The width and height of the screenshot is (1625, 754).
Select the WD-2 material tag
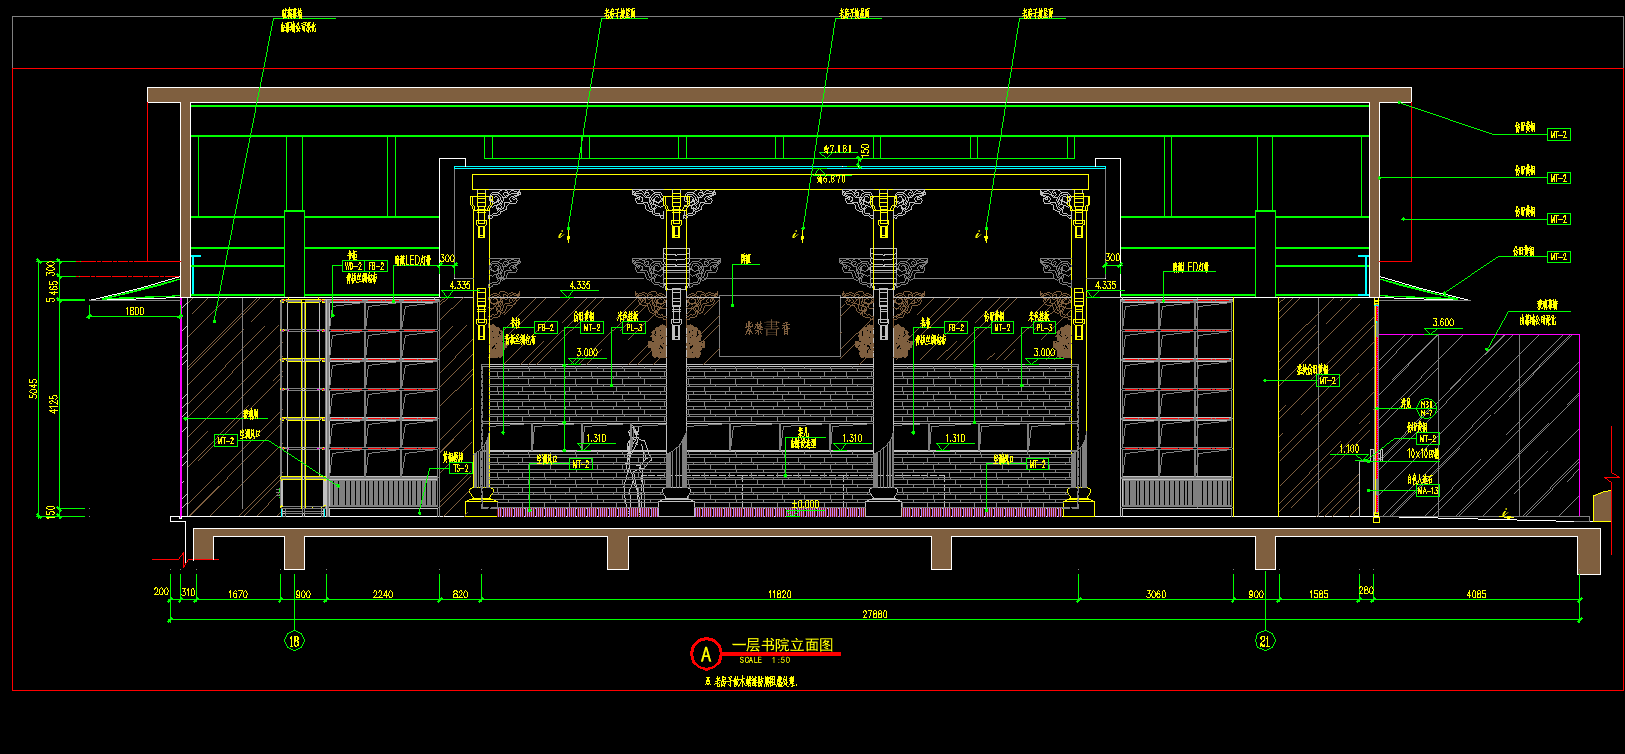353,267
